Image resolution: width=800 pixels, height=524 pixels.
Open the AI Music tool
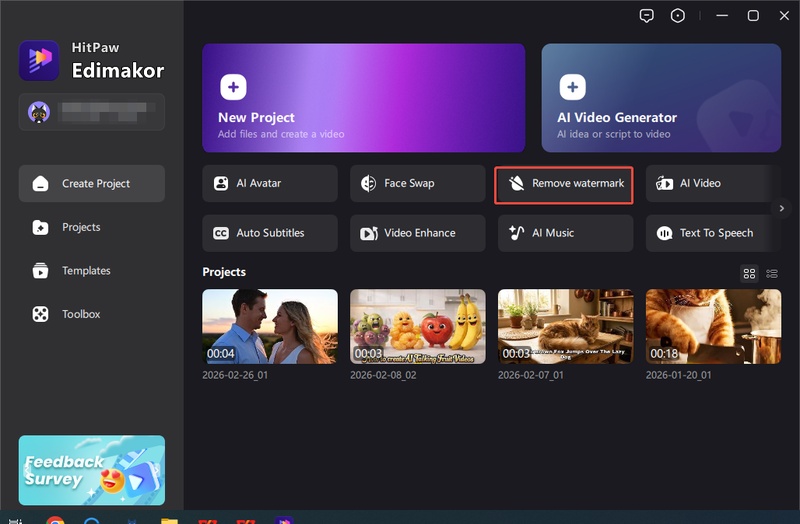[x=565, y=233]
